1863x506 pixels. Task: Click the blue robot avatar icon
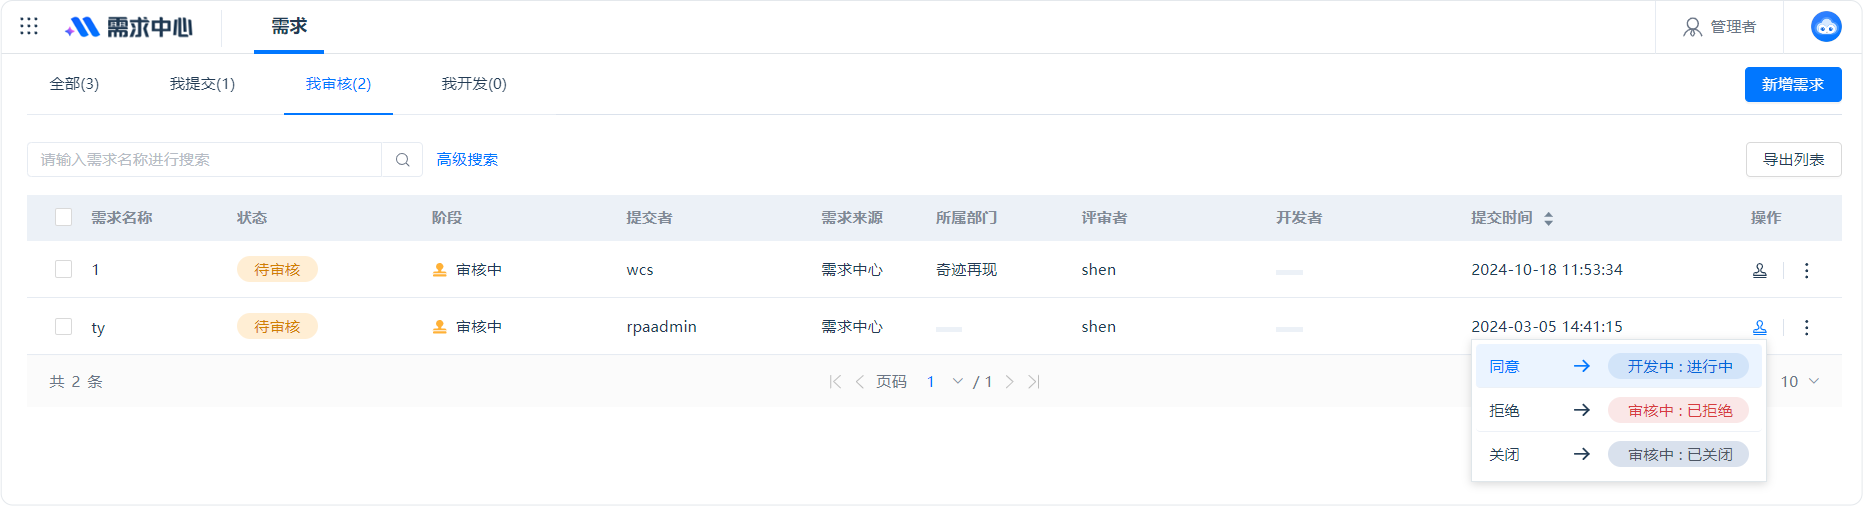(x=1826, y=26)
